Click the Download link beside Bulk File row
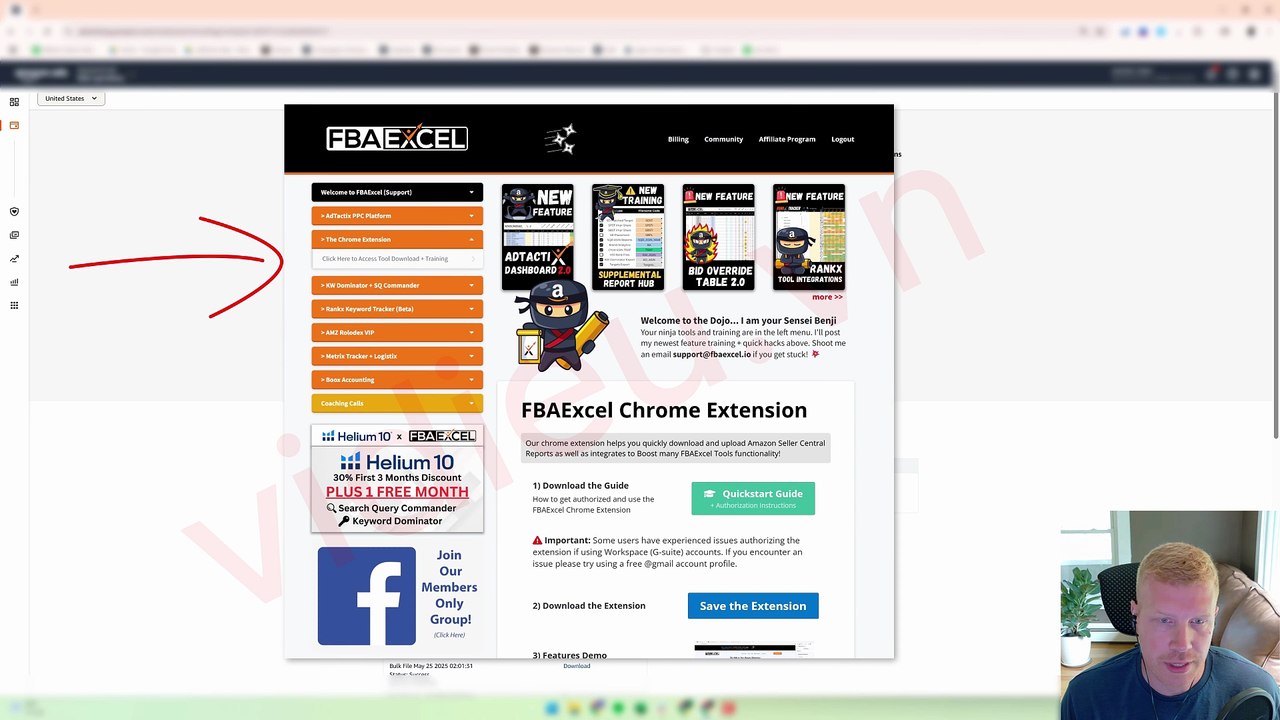The height and width of the screenshot is (720, 1280). click(x=577, y=666)
